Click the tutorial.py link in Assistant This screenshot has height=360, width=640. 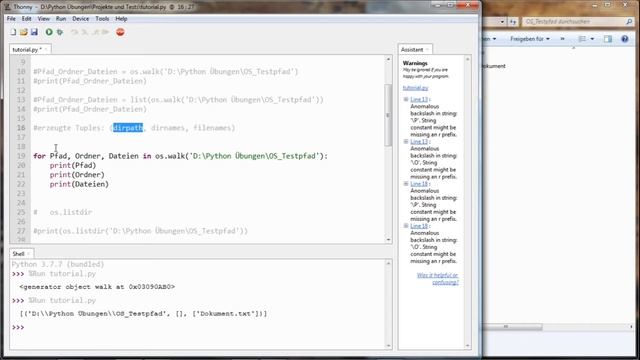[416, 88]
